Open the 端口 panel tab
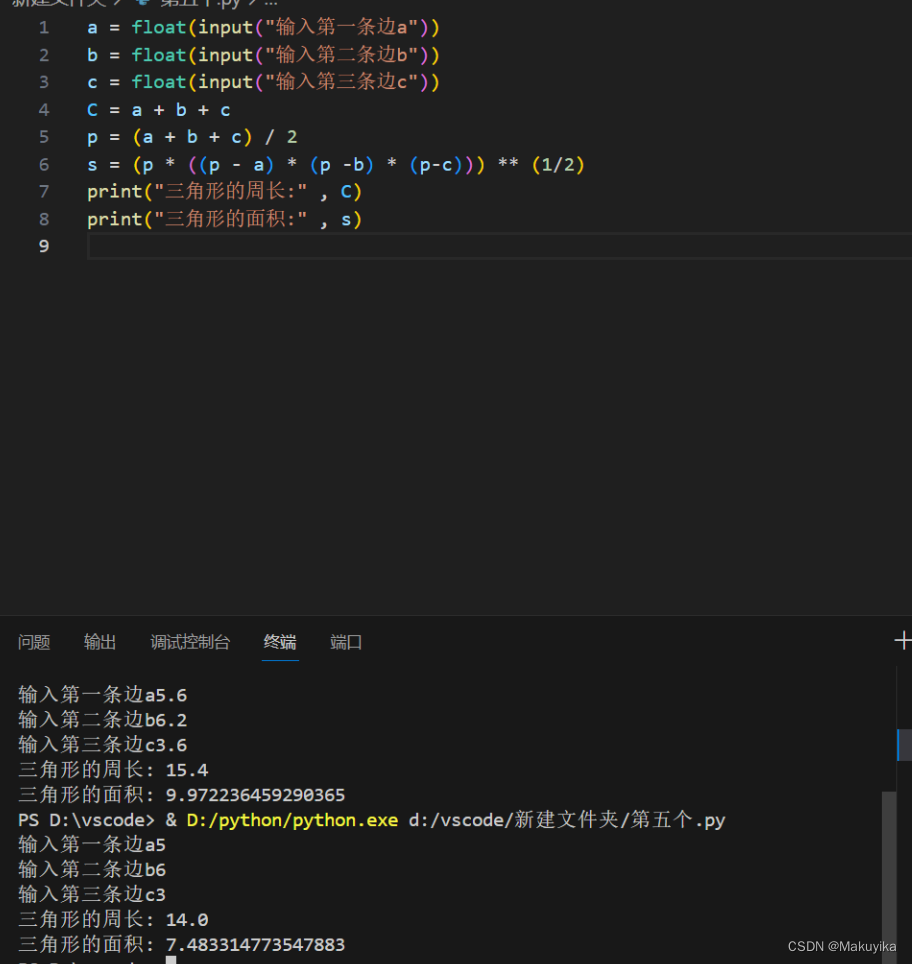 [x=346, y=642]
